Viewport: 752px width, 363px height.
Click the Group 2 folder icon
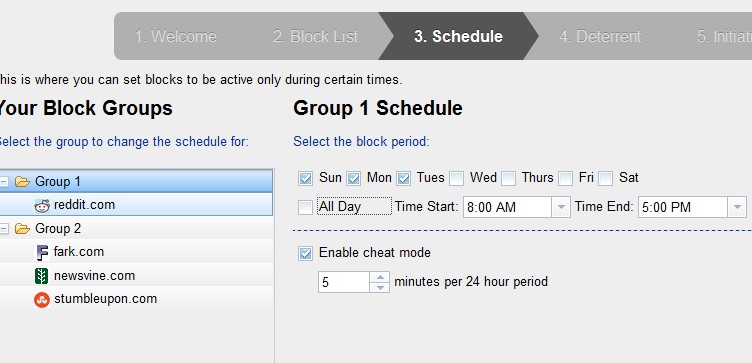coord(22,229)
